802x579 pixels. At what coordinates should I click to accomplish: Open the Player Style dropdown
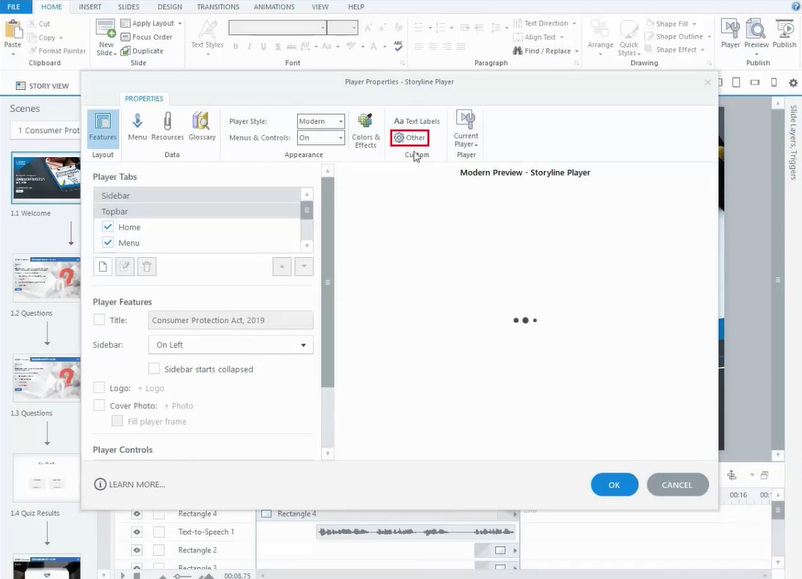[x=321, y=121]
